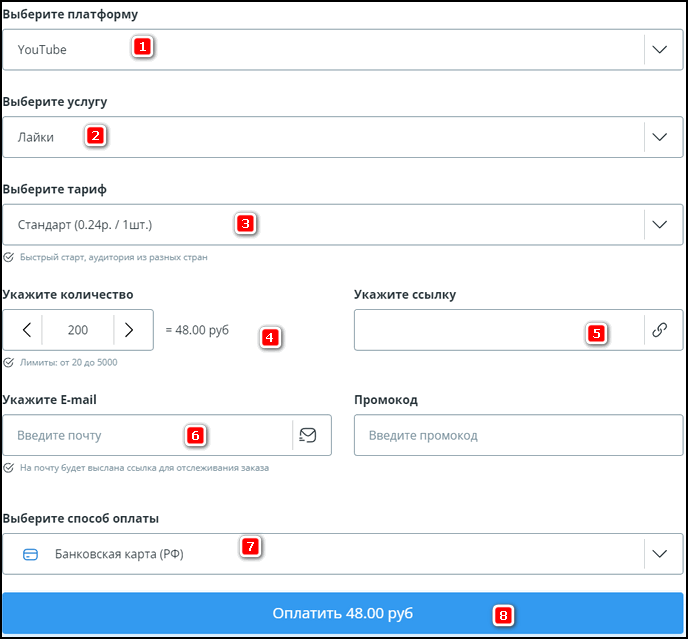
Task: Expand platform list via its chevron arrow
Action: (x=659, y=50)
